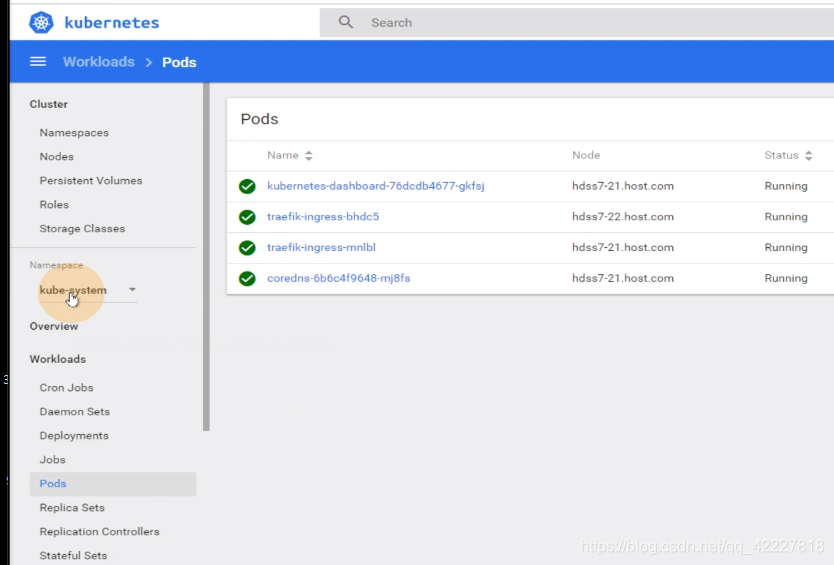
Task: Click the magnifier search icon
Action: click(346, 22)
